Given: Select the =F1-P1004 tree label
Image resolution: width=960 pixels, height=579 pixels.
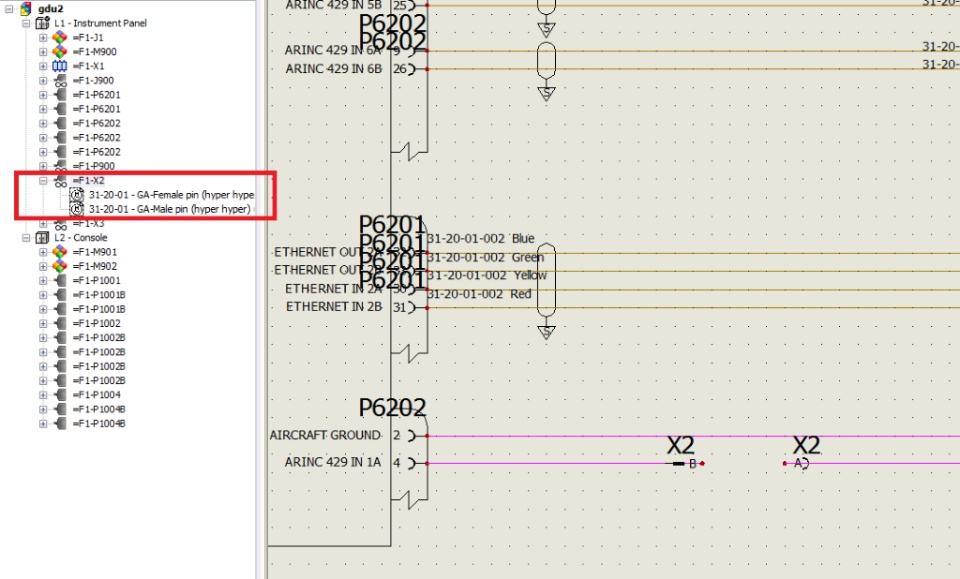Looking at the screenshot, I should 97,395.
